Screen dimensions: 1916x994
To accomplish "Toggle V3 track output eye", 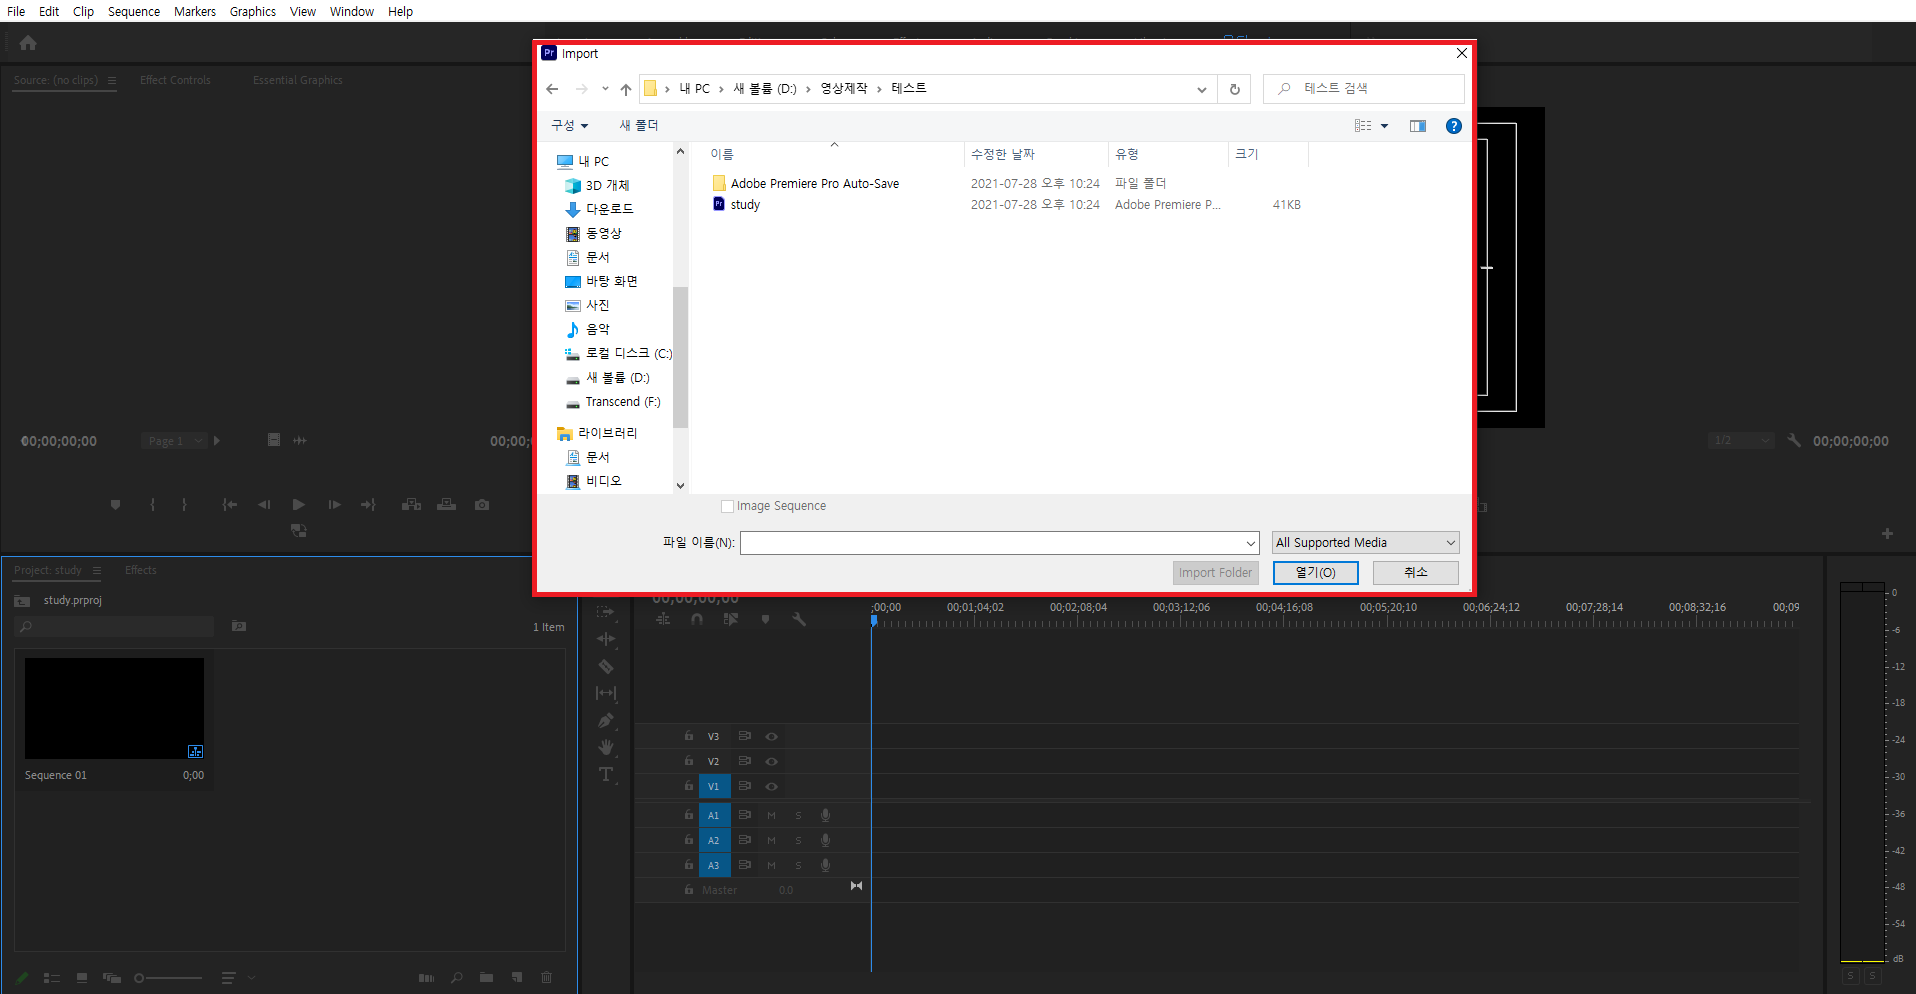I will pos(771,736).
